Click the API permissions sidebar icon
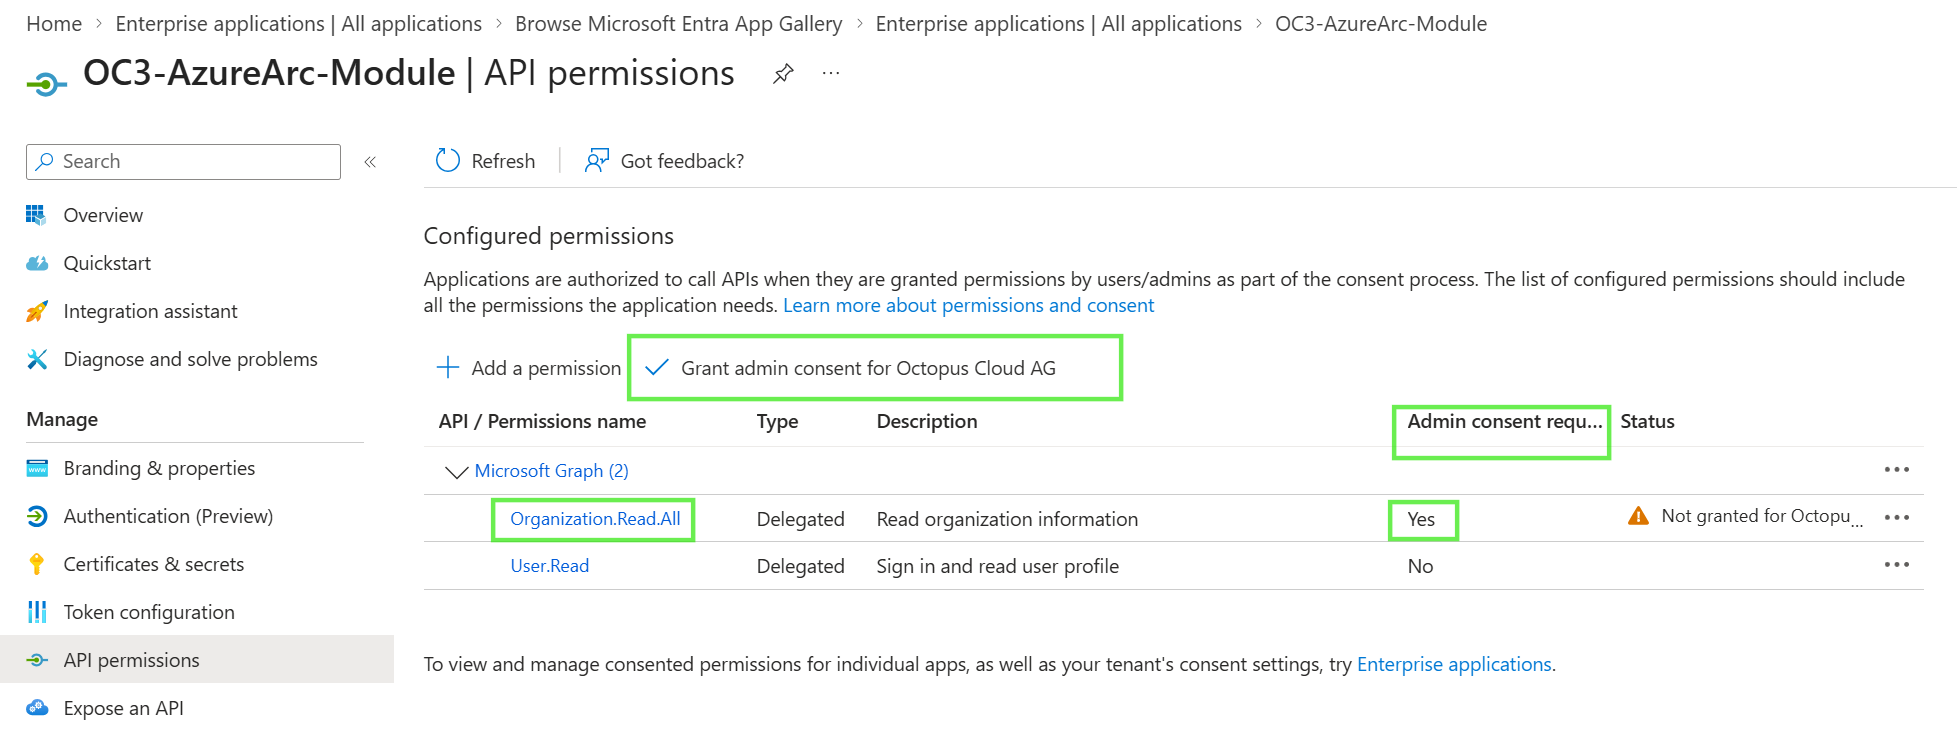 coord(37,660)
